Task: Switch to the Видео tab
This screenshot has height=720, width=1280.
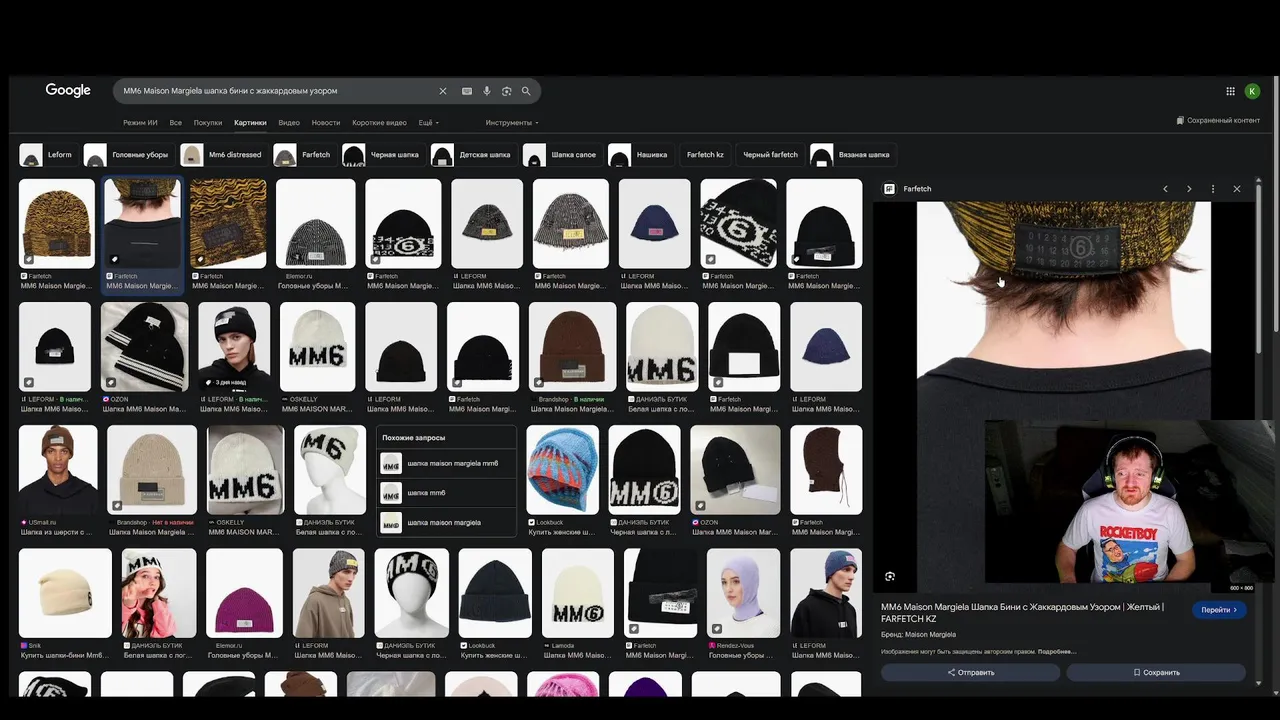Action: coord(289,123)
